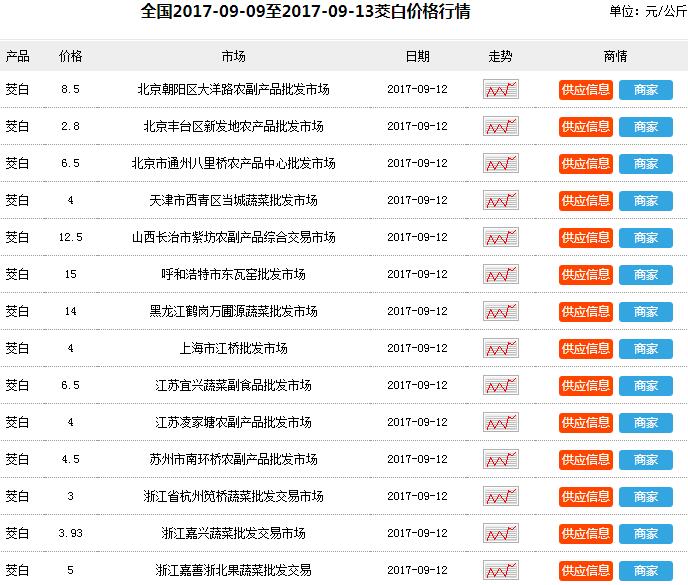
Task: Click the 日期 column header
Action: coord(417,56)
